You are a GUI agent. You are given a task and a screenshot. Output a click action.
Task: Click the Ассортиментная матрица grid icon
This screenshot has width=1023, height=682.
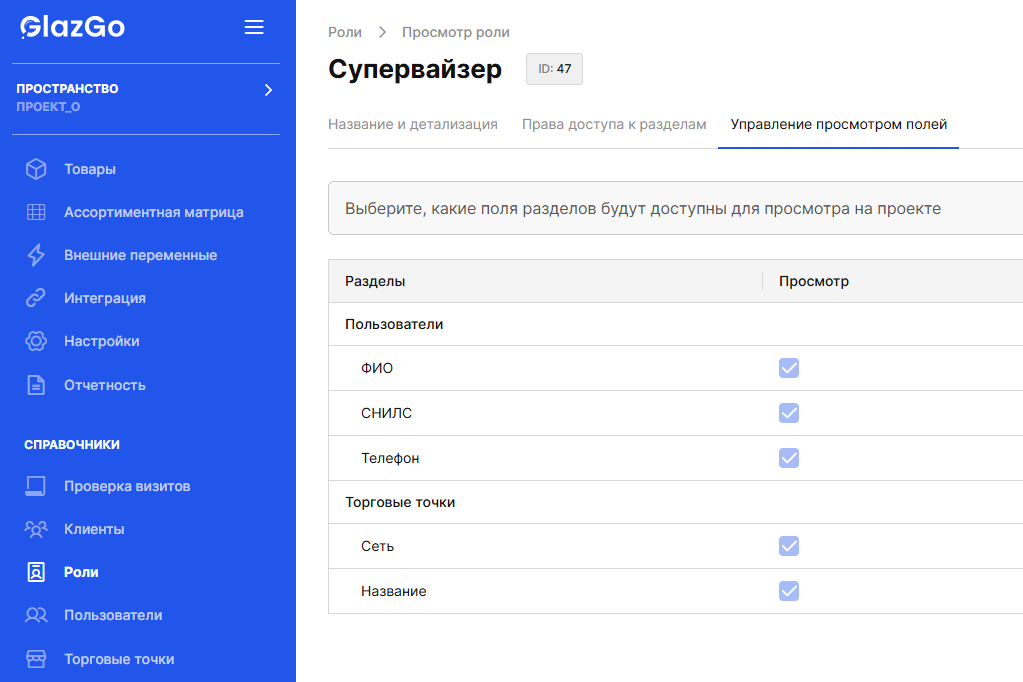36,212
